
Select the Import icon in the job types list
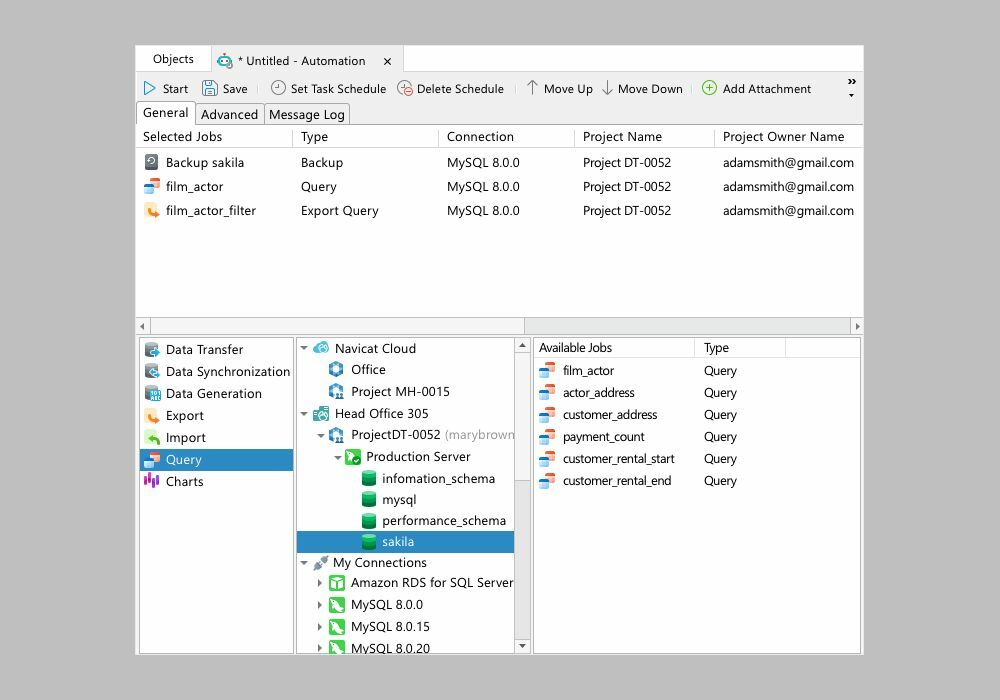click(152, 438)
